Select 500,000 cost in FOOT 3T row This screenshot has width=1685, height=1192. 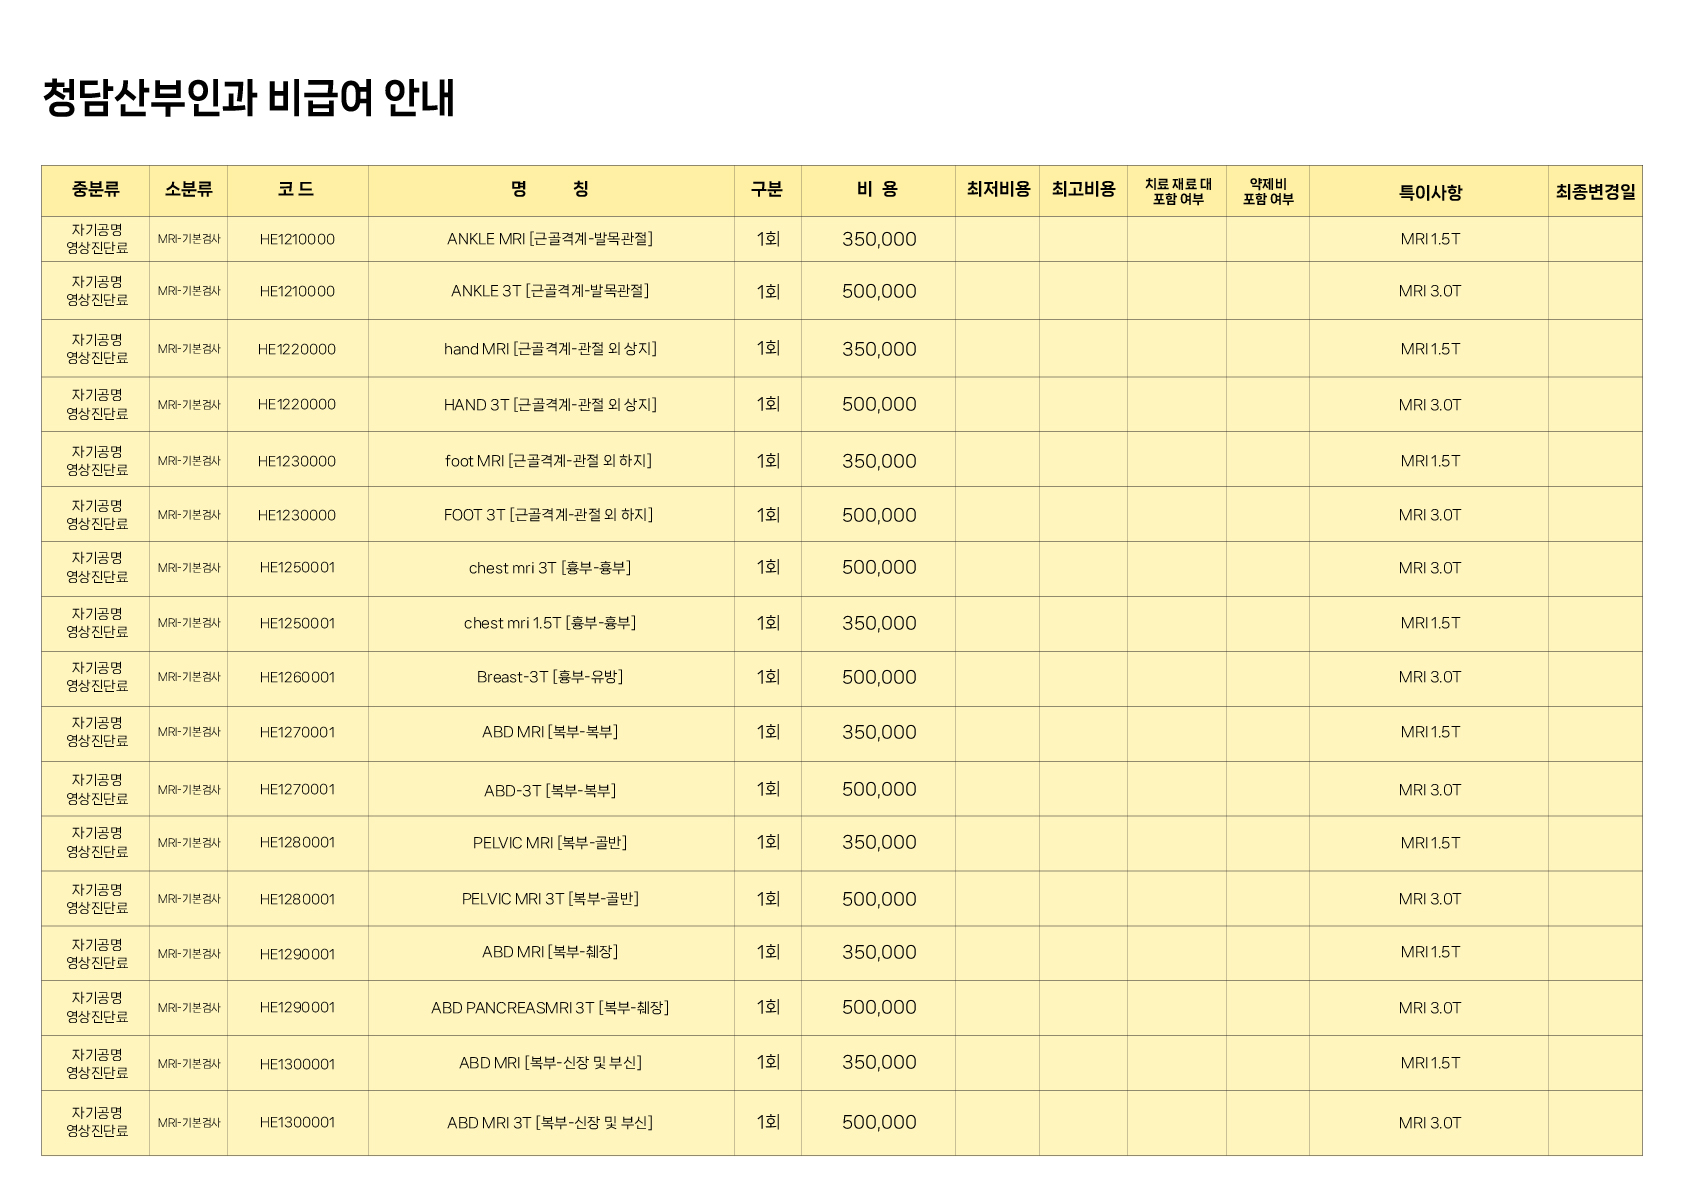click(x=879, y=515)
